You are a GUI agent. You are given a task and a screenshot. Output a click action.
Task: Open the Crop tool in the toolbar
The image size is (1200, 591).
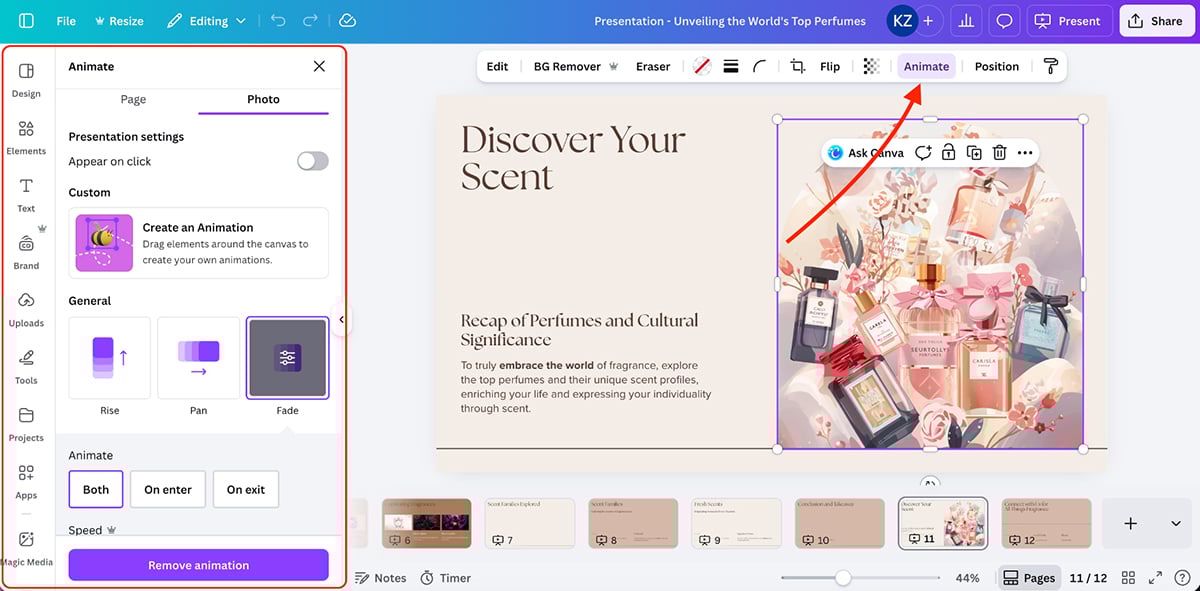tap(797, 66)
